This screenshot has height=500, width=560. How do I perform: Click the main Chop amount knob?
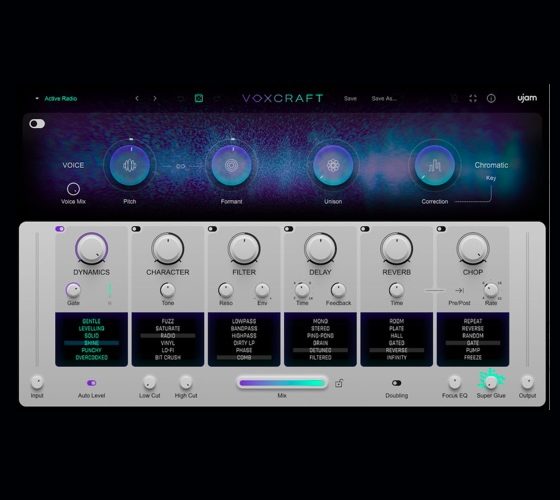[473, 249]
